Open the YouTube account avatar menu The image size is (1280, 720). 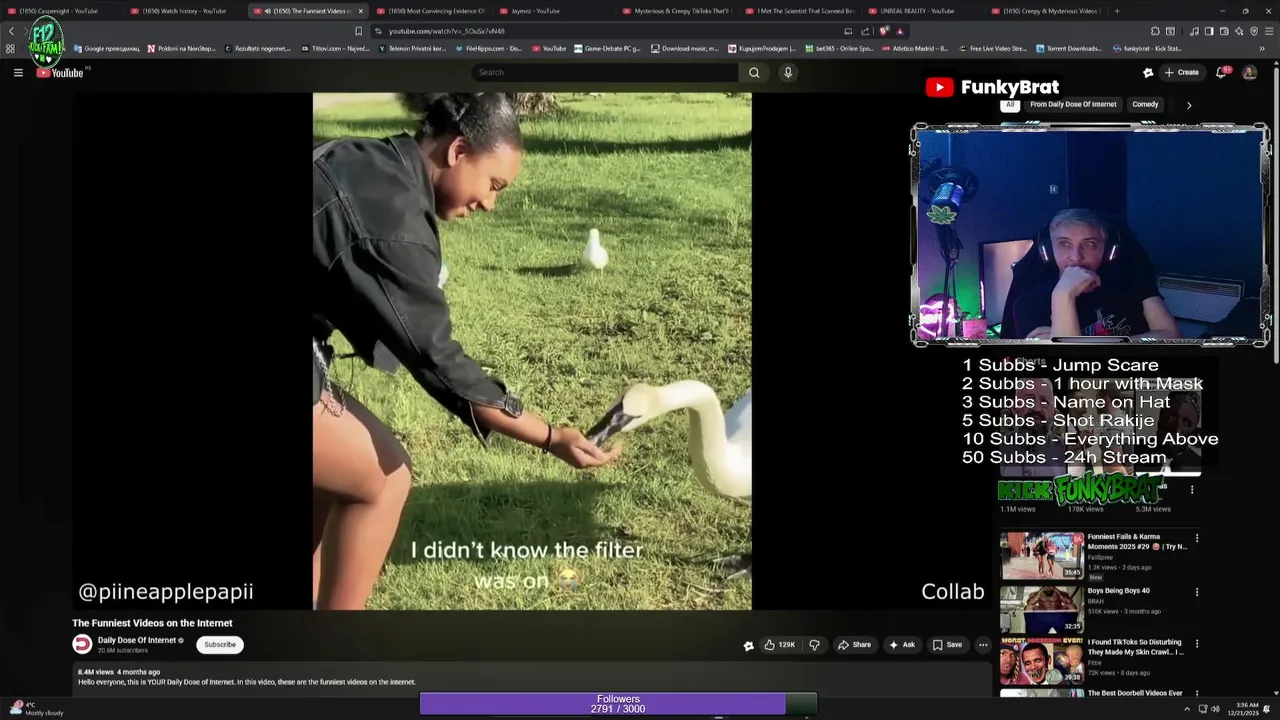tap(1249, 72)
